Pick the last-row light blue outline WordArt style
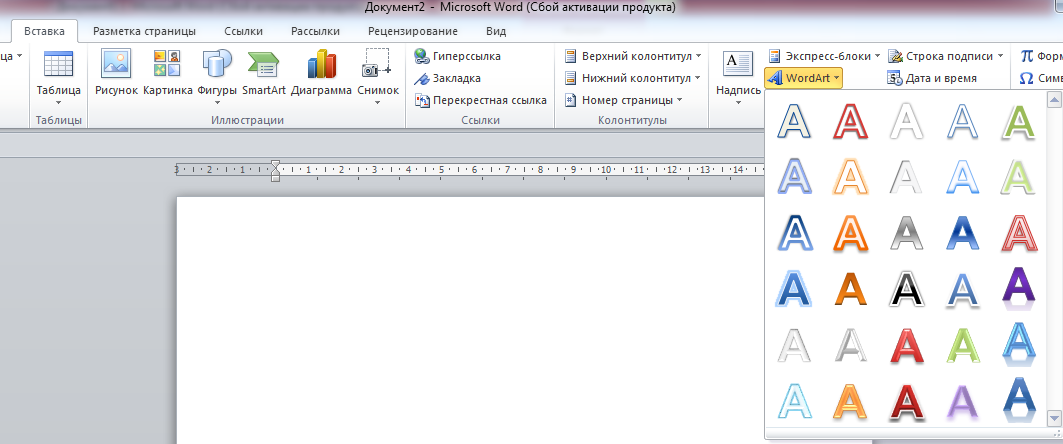The image size is (1063, 444). click(795, 400)
